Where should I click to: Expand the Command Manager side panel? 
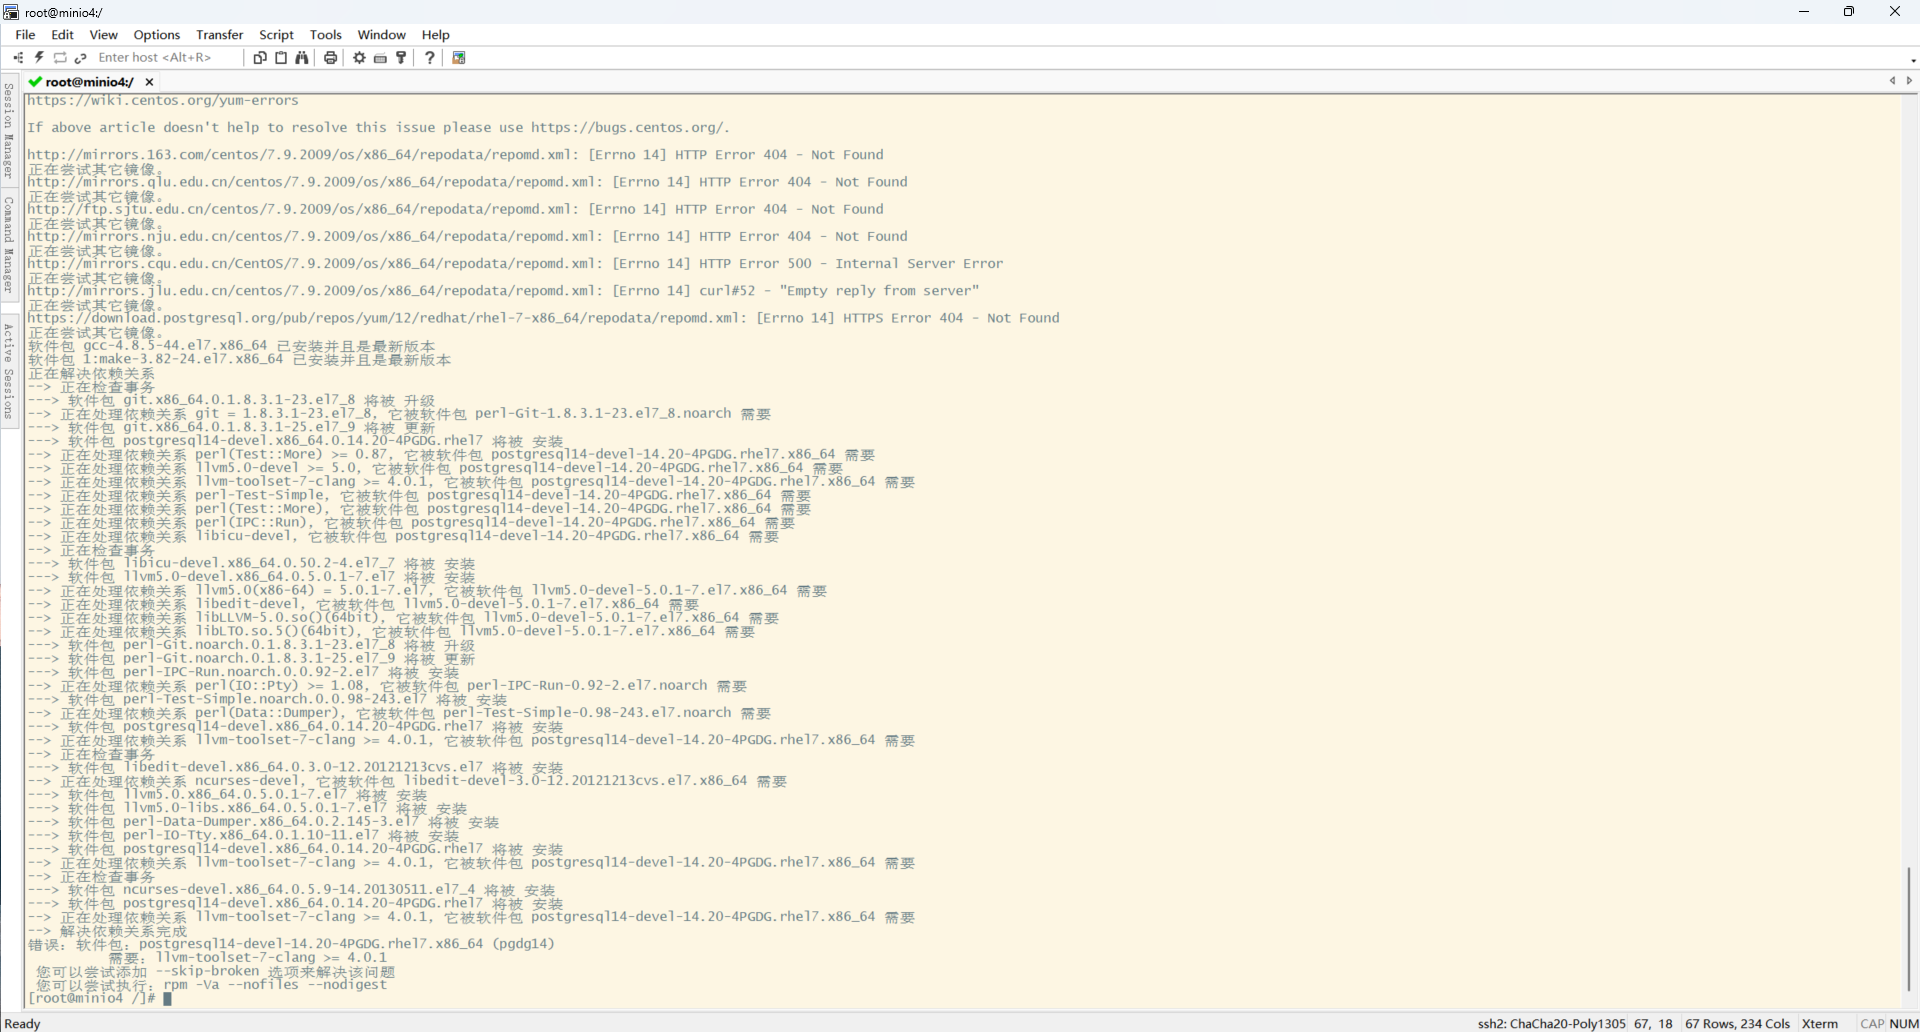(9, 244)
